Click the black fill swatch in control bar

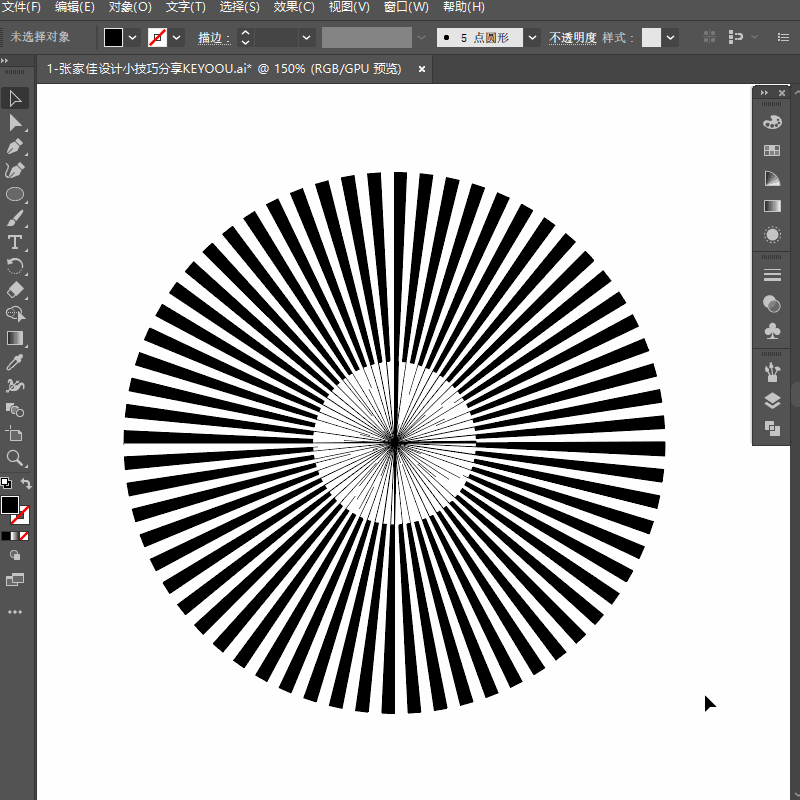113,37
